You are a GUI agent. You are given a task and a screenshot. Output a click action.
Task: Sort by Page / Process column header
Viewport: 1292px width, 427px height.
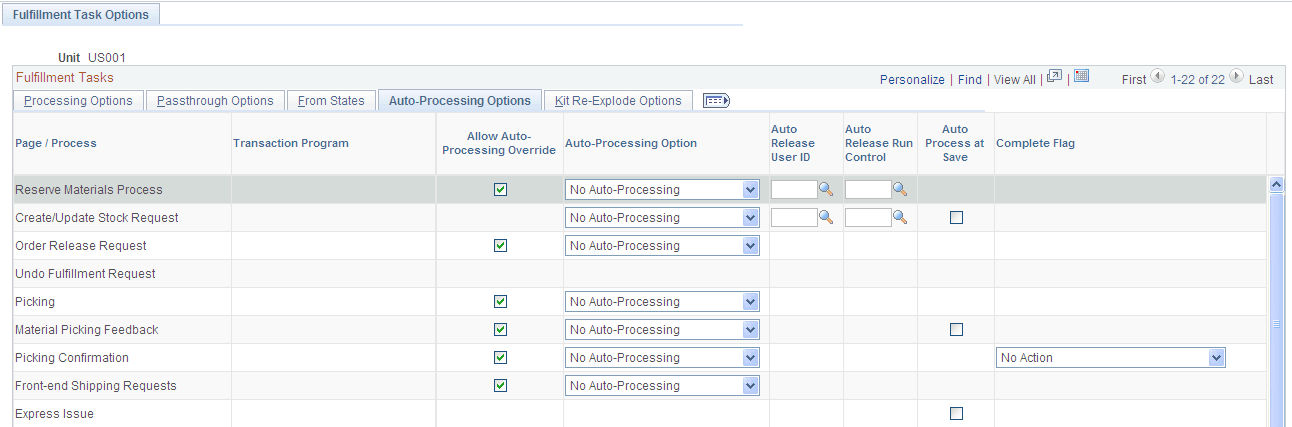[x=56, y=143]
